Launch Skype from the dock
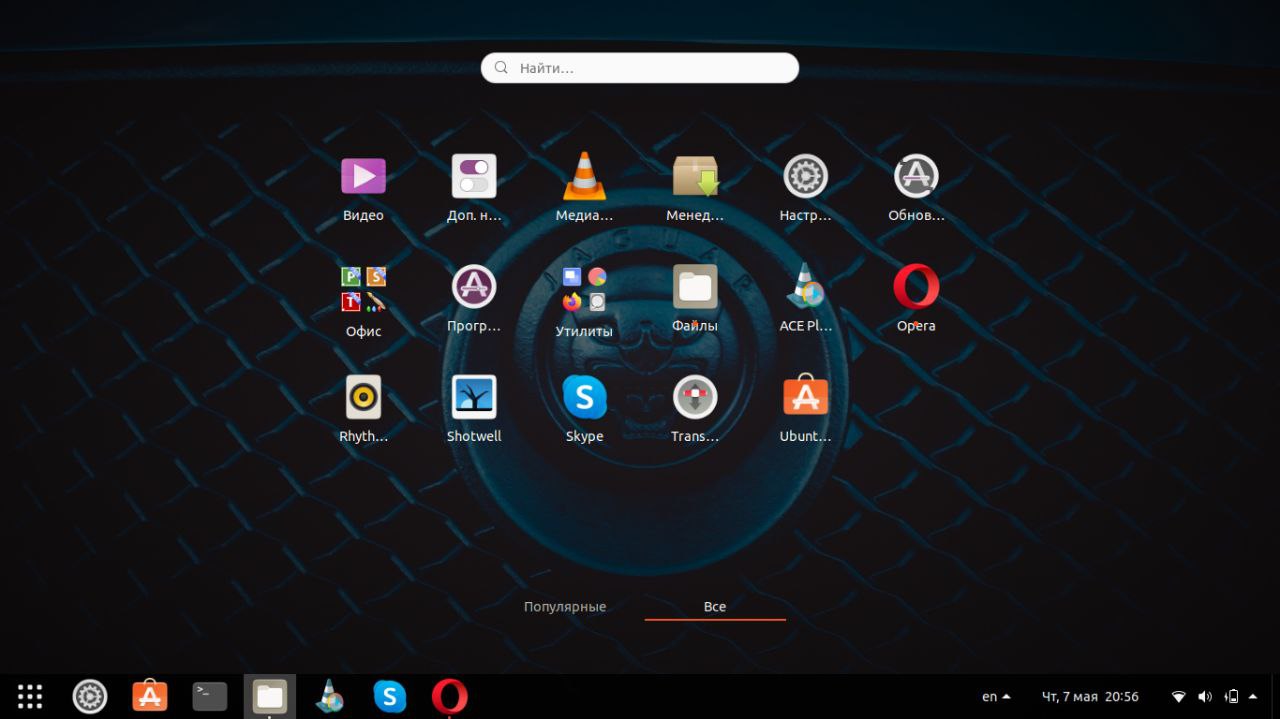The width and height of the screenshot is (1280, 719). click(x=390, y=696)
